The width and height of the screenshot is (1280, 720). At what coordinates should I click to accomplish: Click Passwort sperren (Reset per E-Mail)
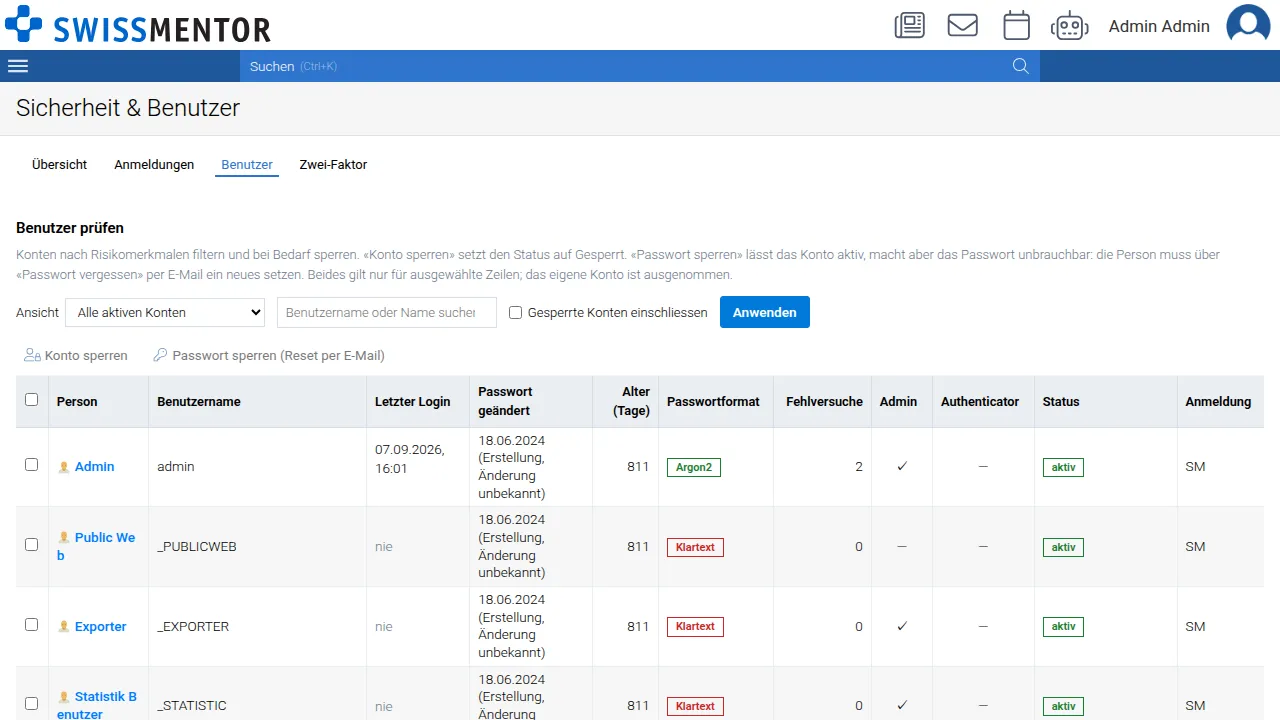pyautogui.click(x=269, y=355)
